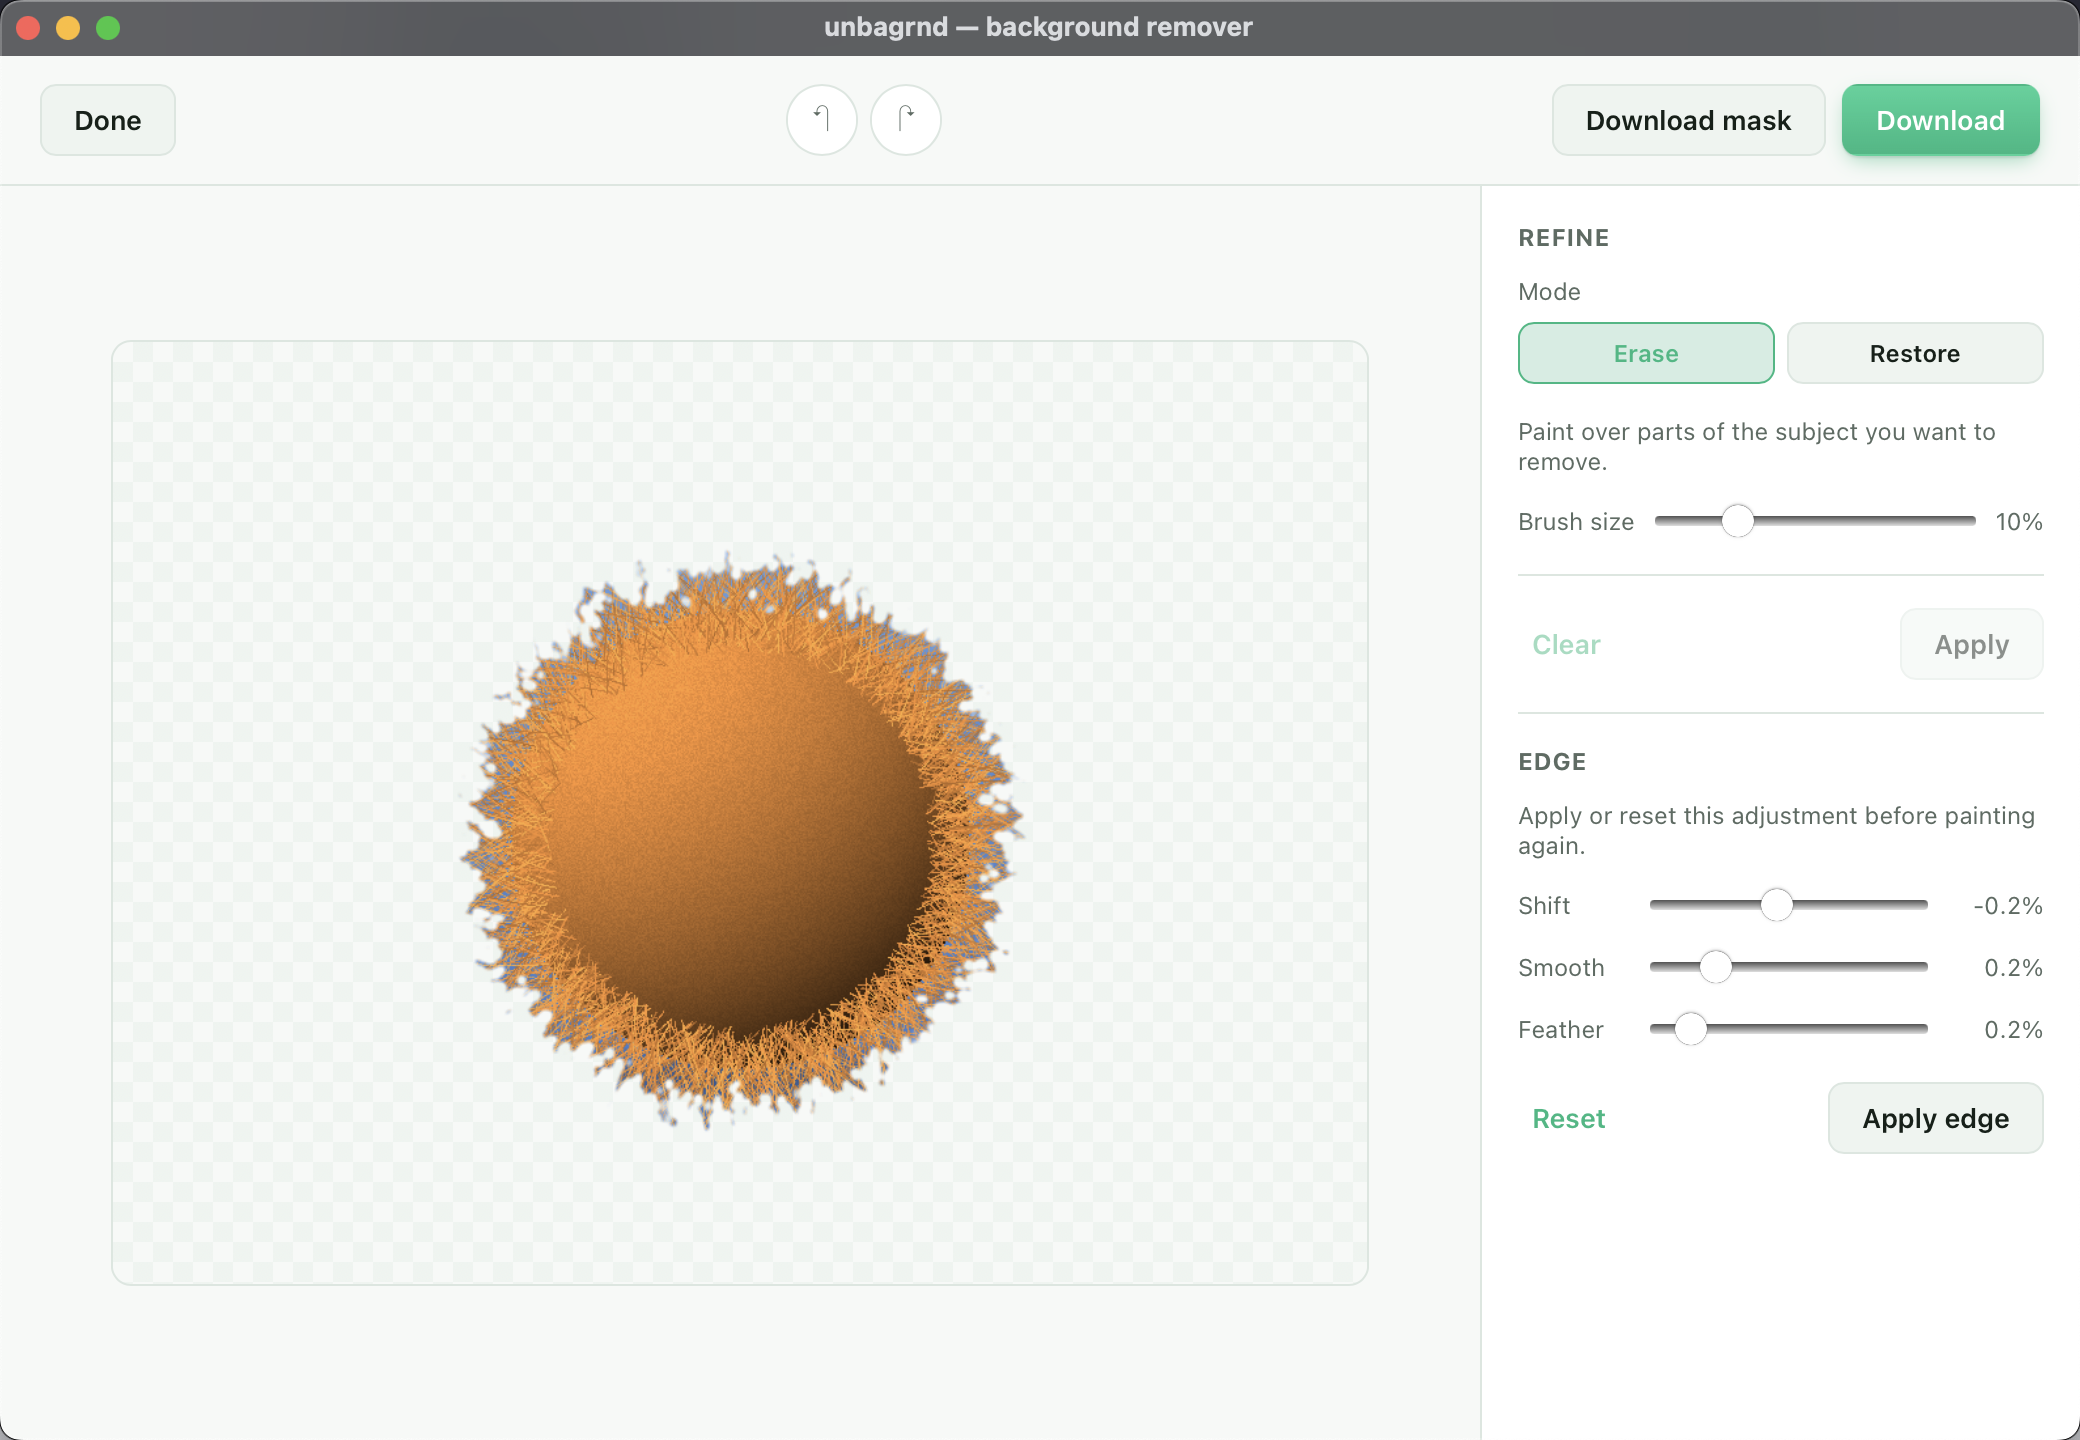This screenshot has width=2080, height=1440.
Task: Click the Brush size slider handle
Action: pyautogui.click(x=1738, y=521)
